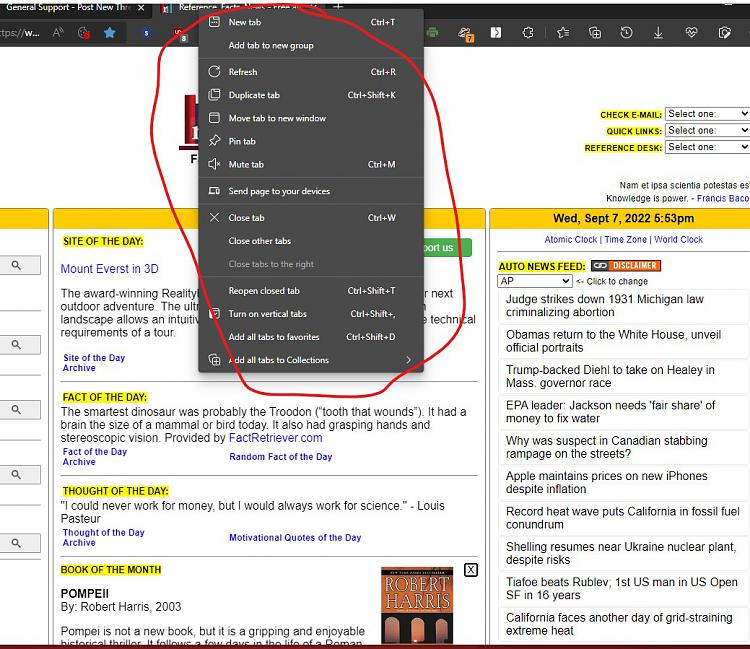Click the blue circular S extension icon
Viewport: 750px width, 649px height.
pos(146,33)
